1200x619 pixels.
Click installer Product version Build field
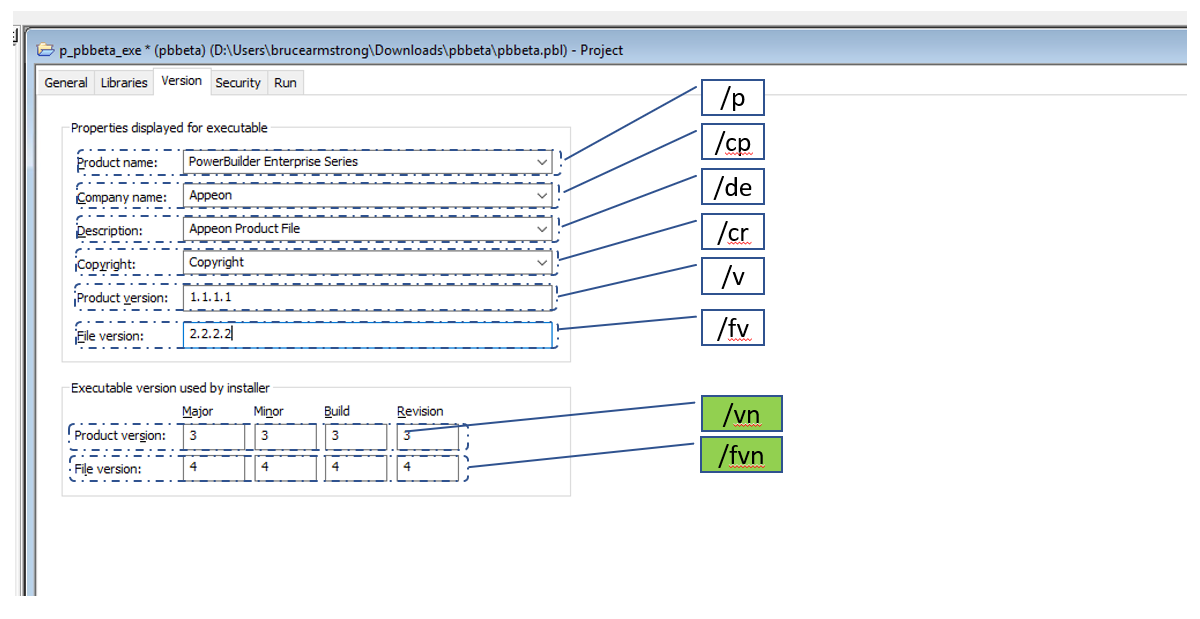pos(355,436)
